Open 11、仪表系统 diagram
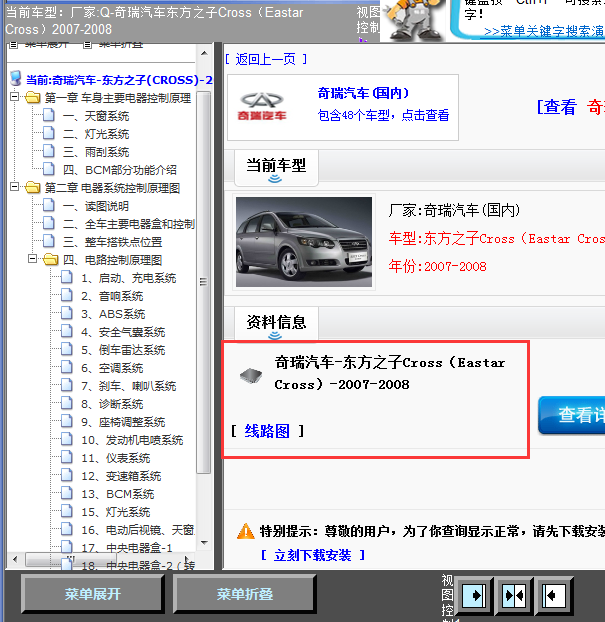 point(116,458)
